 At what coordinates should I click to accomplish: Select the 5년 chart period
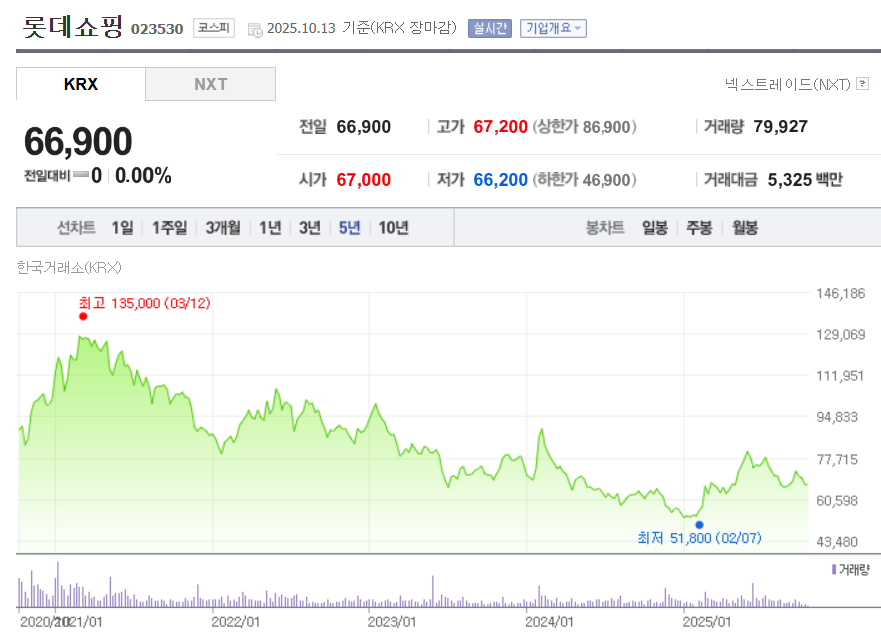349,228
